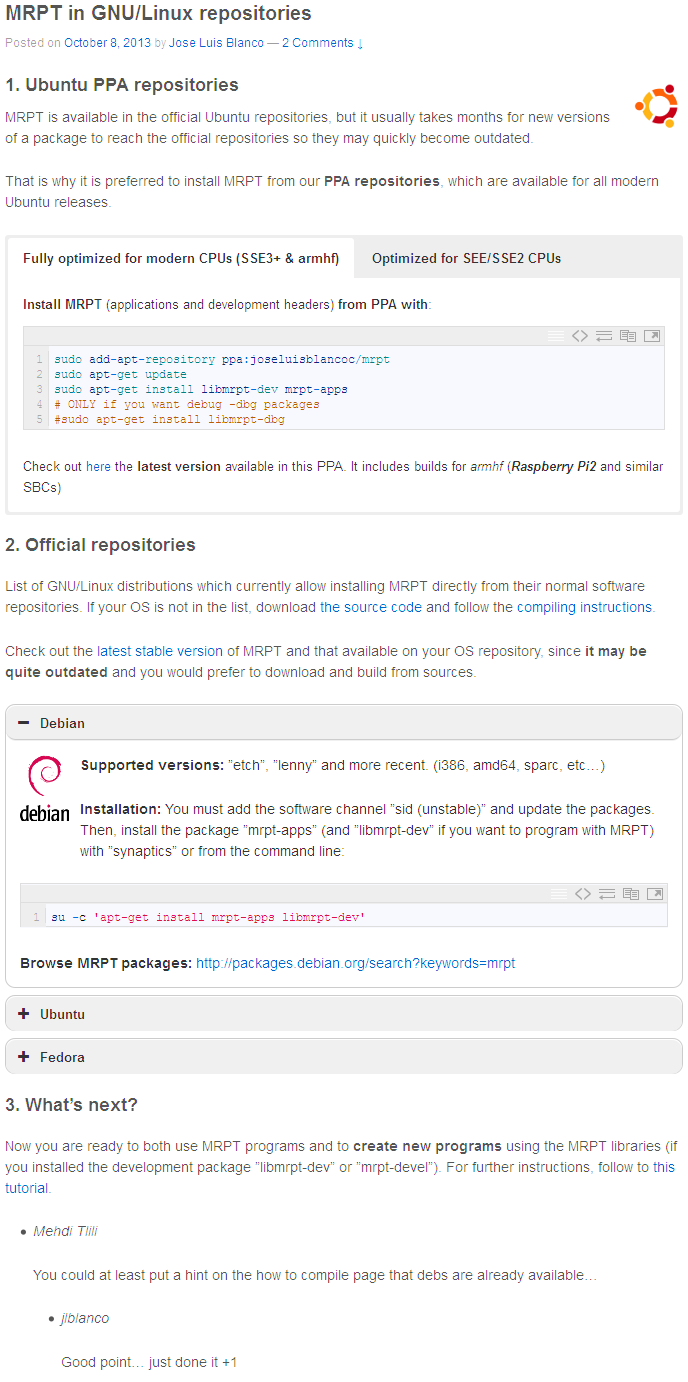This screenshot has height=1382, width=688.
Task: Toggle plain code view in PPA code block
Action: click(x=580, y=336)
